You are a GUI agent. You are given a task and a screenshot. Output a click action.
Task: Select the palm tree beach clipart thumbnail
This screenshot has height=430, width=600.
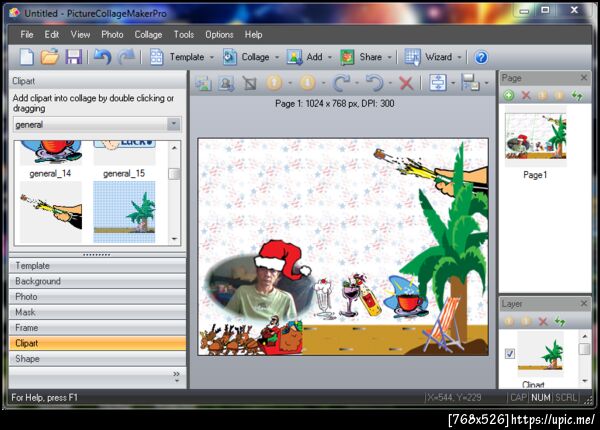[x=124, y=212]
